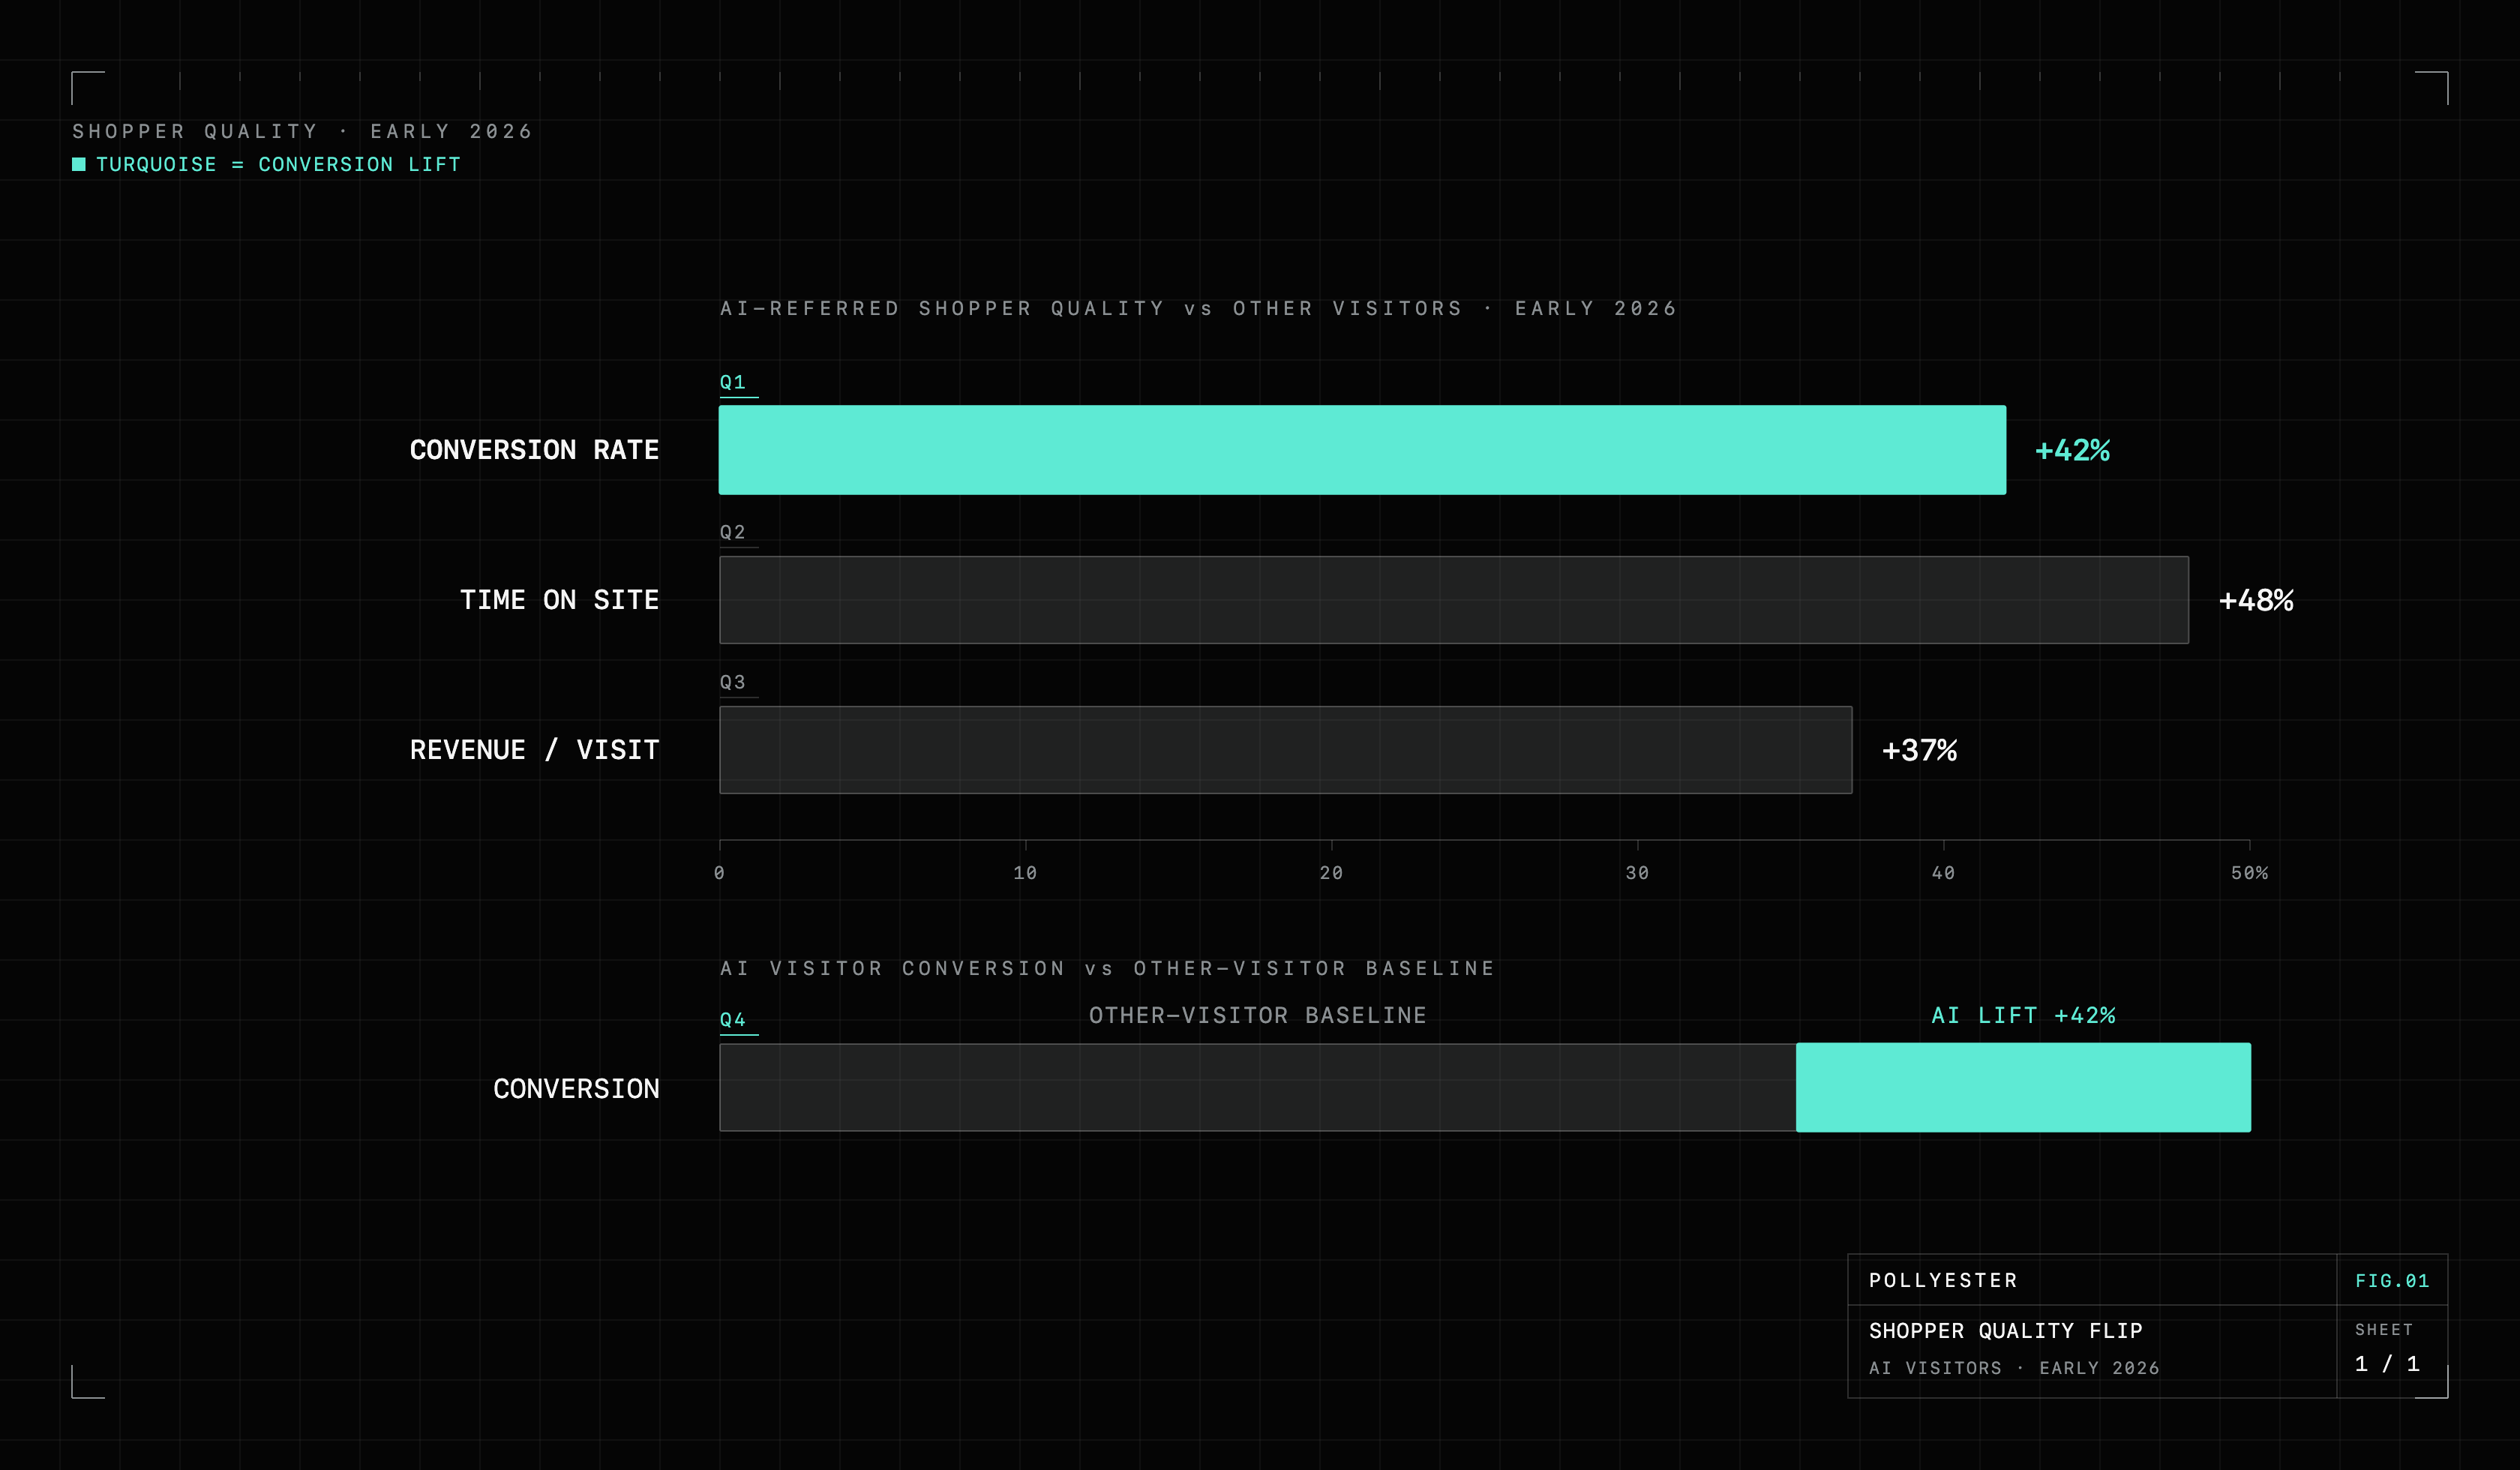
Task: Click the turquoise legend square
Action: [x=79, y=164]
